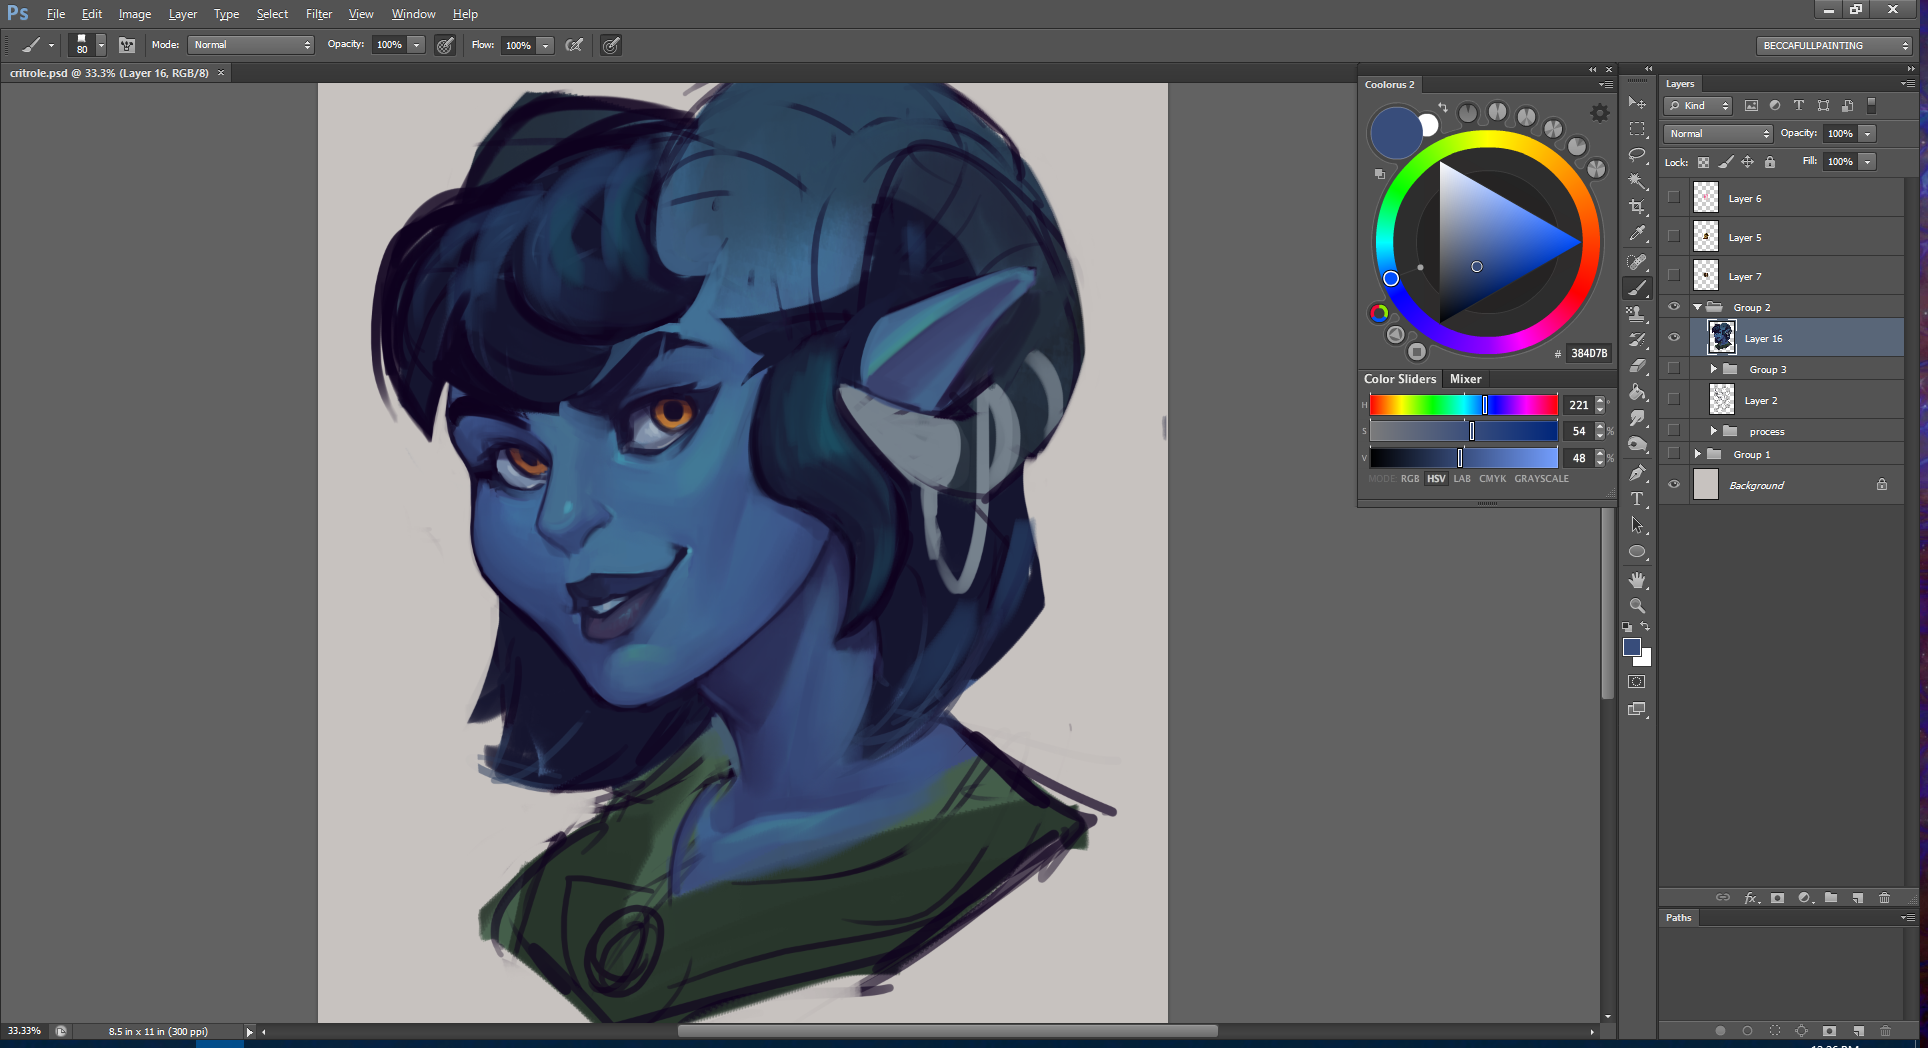The image size is (1928, 1048).
Task: Swap foreground and background colors in toolbox
Action: tap(1645, 627)
